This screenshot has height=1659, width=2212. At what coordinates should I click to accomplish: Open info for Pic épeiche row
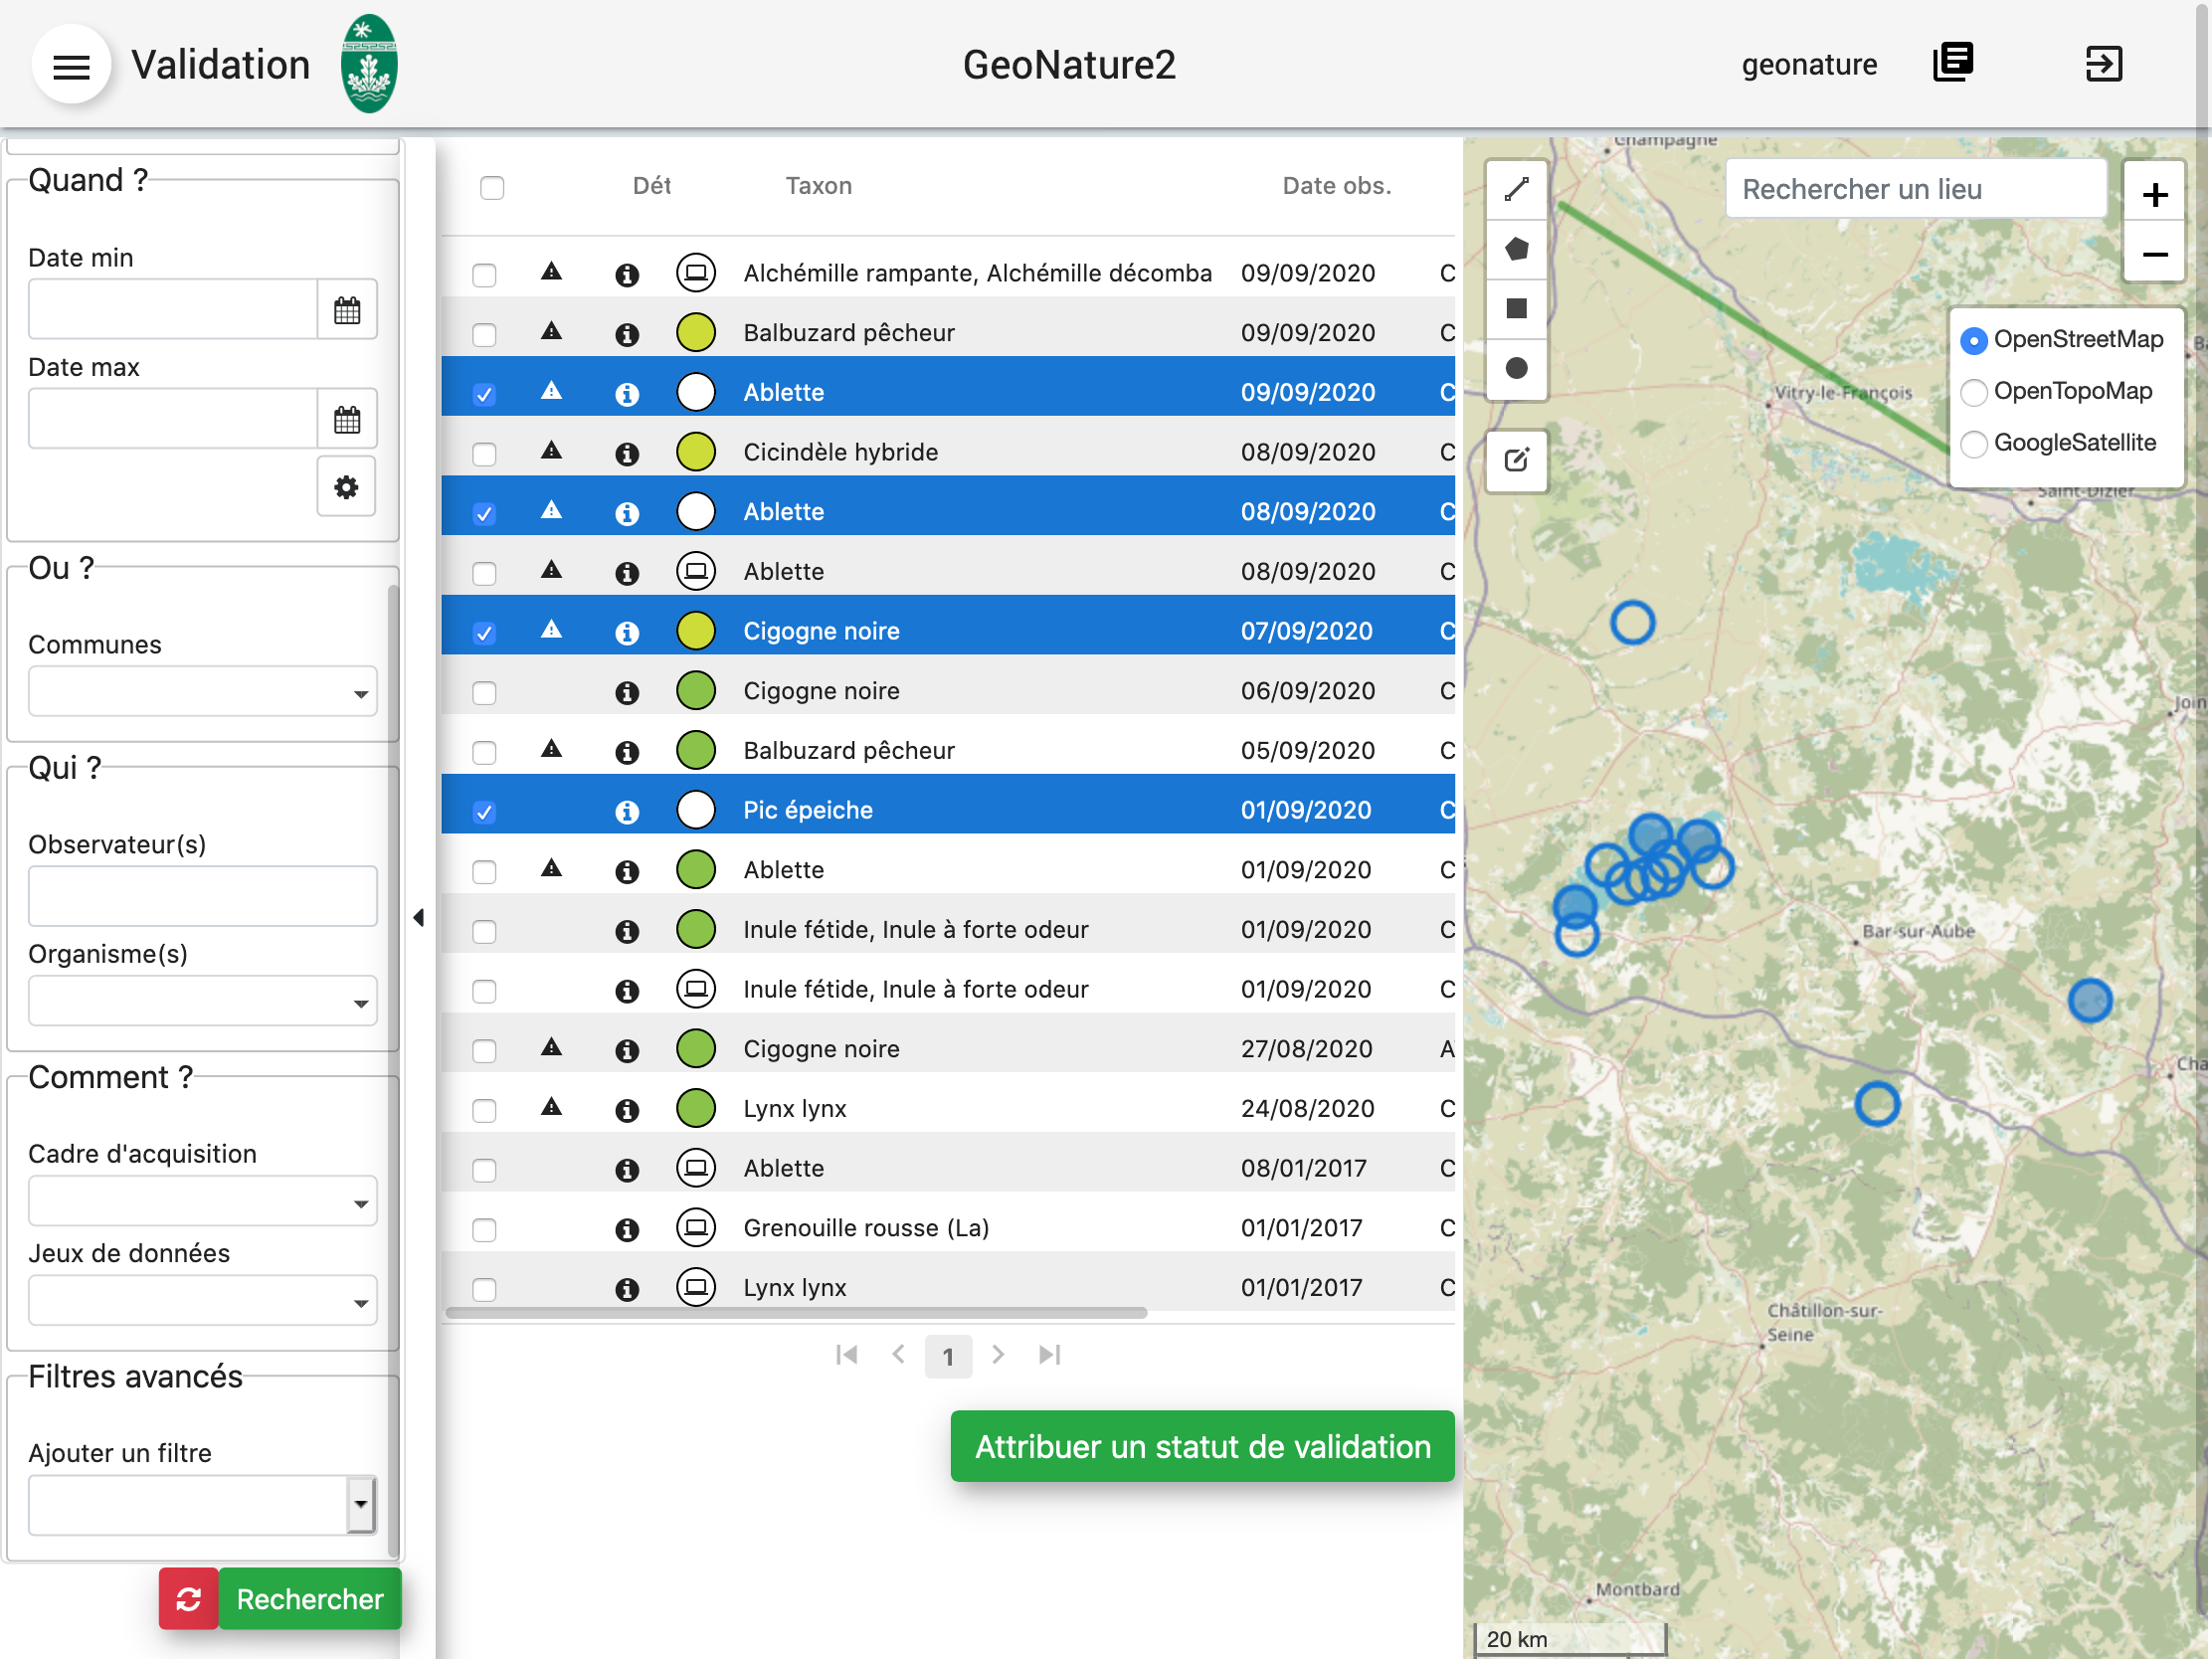tap(627, 811)
